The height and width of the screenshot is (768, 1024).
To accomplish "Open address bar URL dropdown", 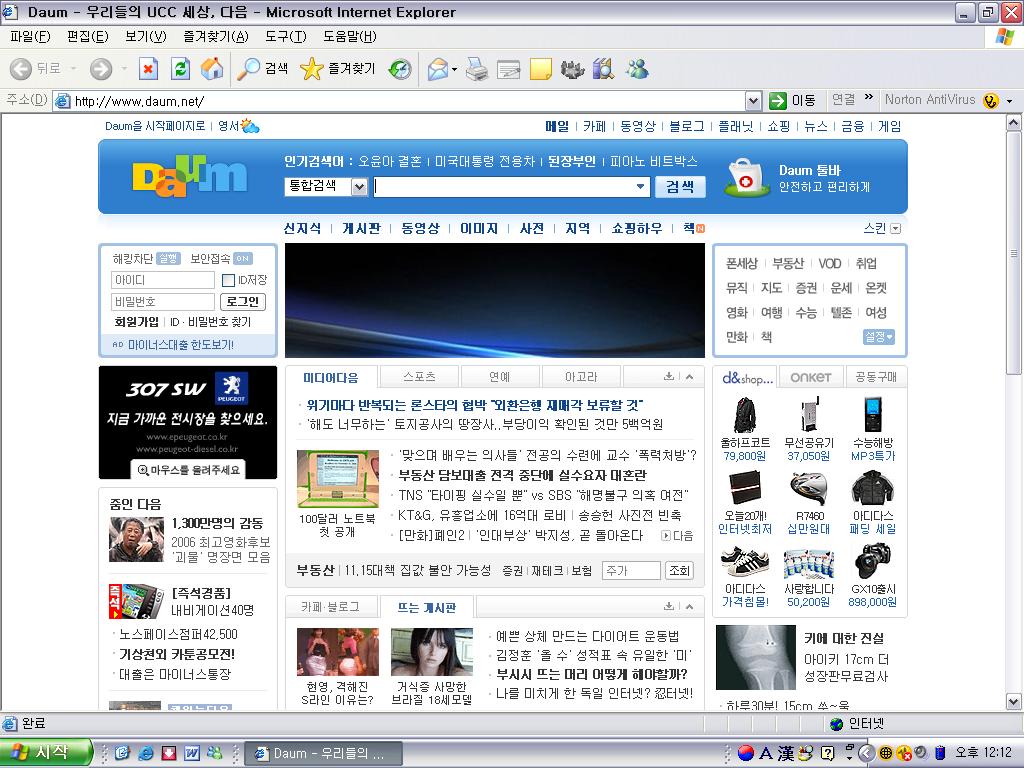I will tap(753, 101).
